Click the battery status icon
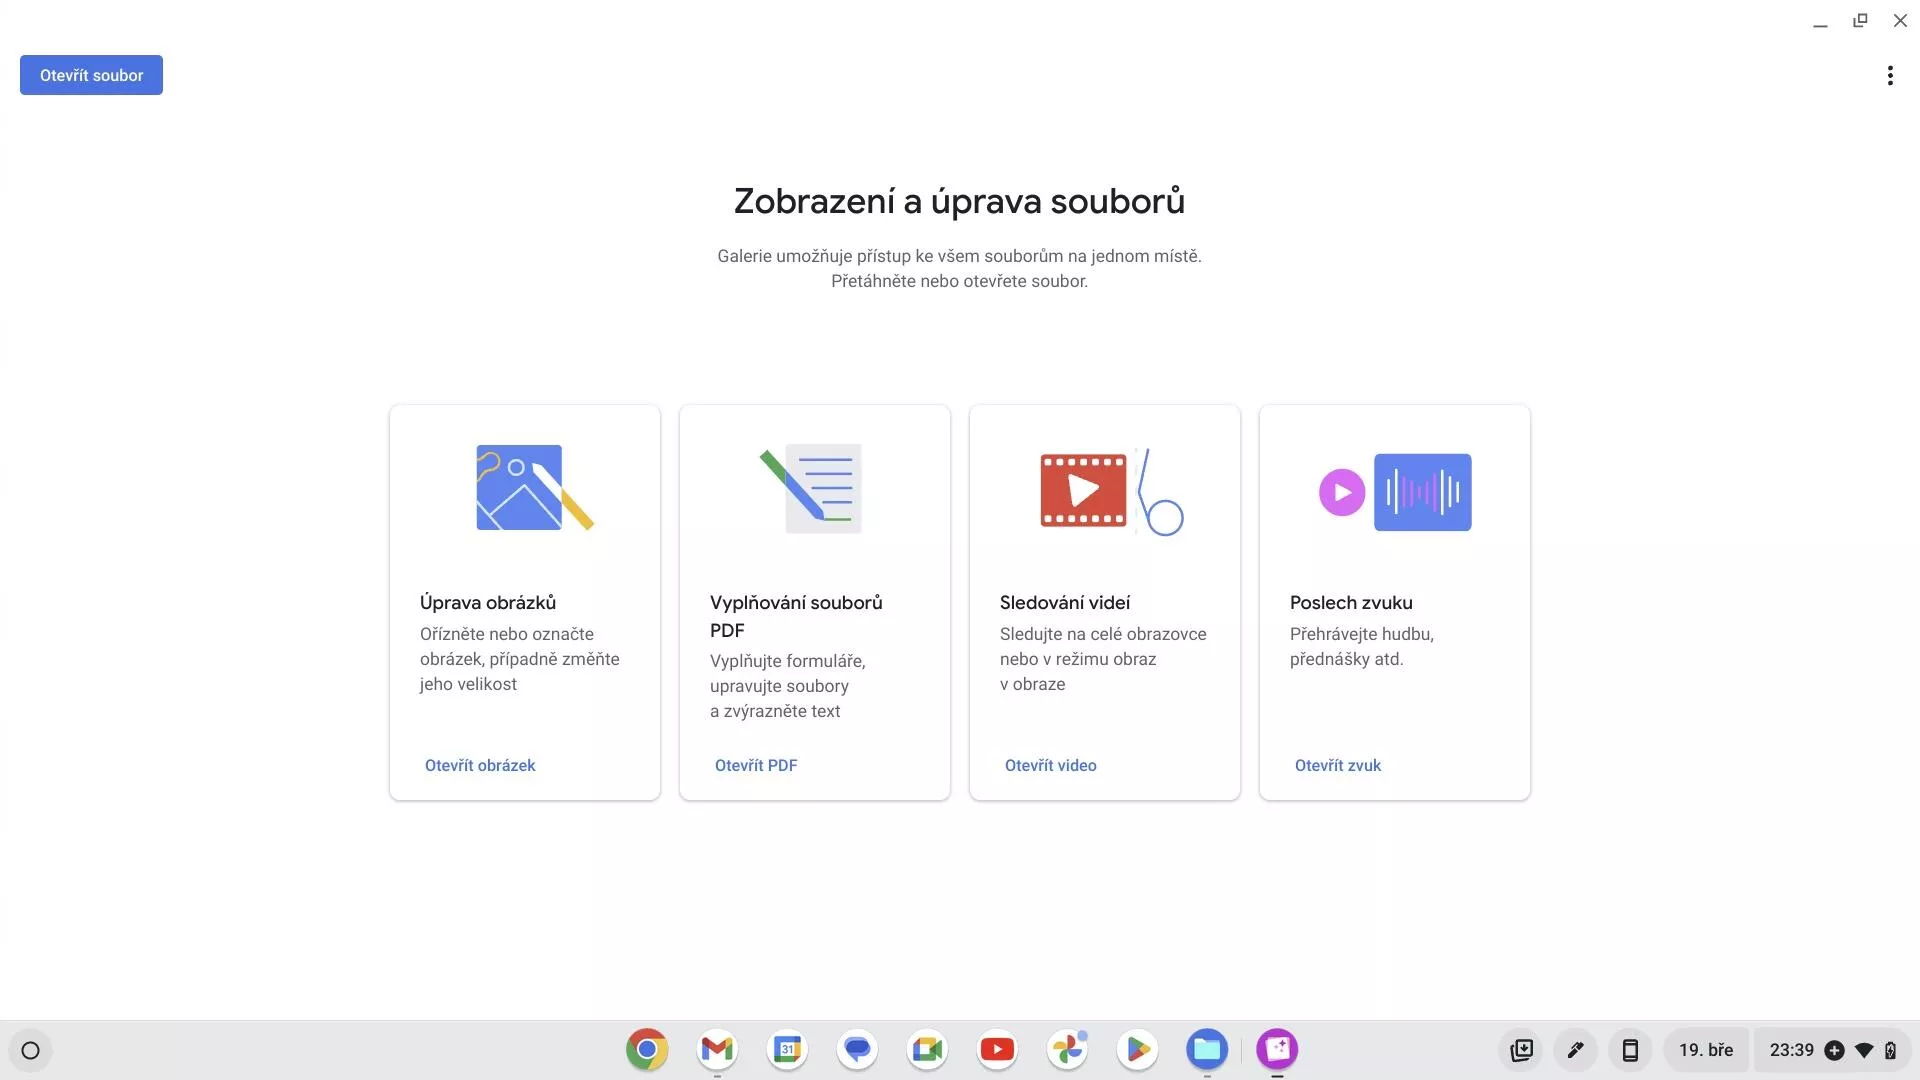The height and width of the screenshot is (1080, 1920). coord(1890,1050)
